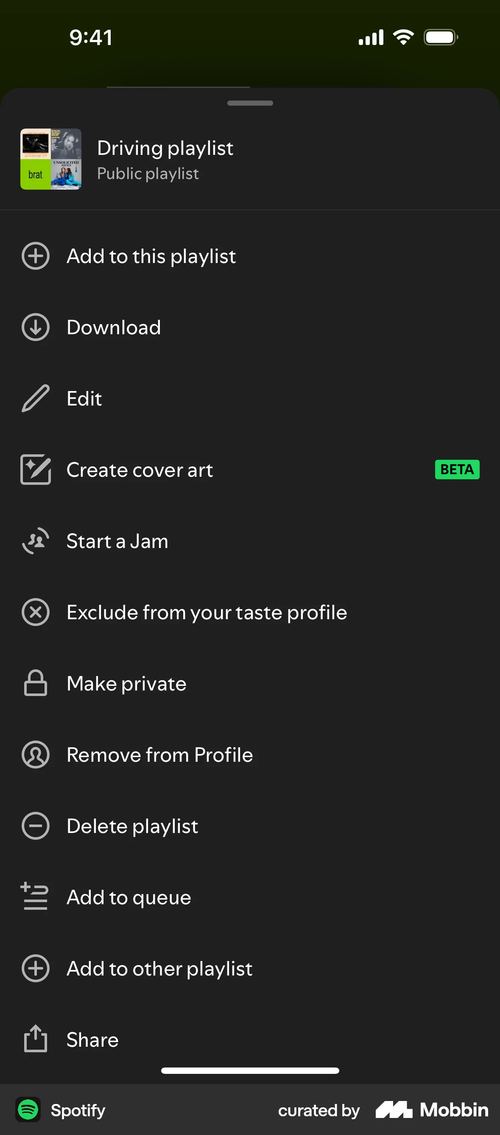Select Exclude from your taste profile
The width and height of the screenshot is (500, 1135).
click(250, 612)
